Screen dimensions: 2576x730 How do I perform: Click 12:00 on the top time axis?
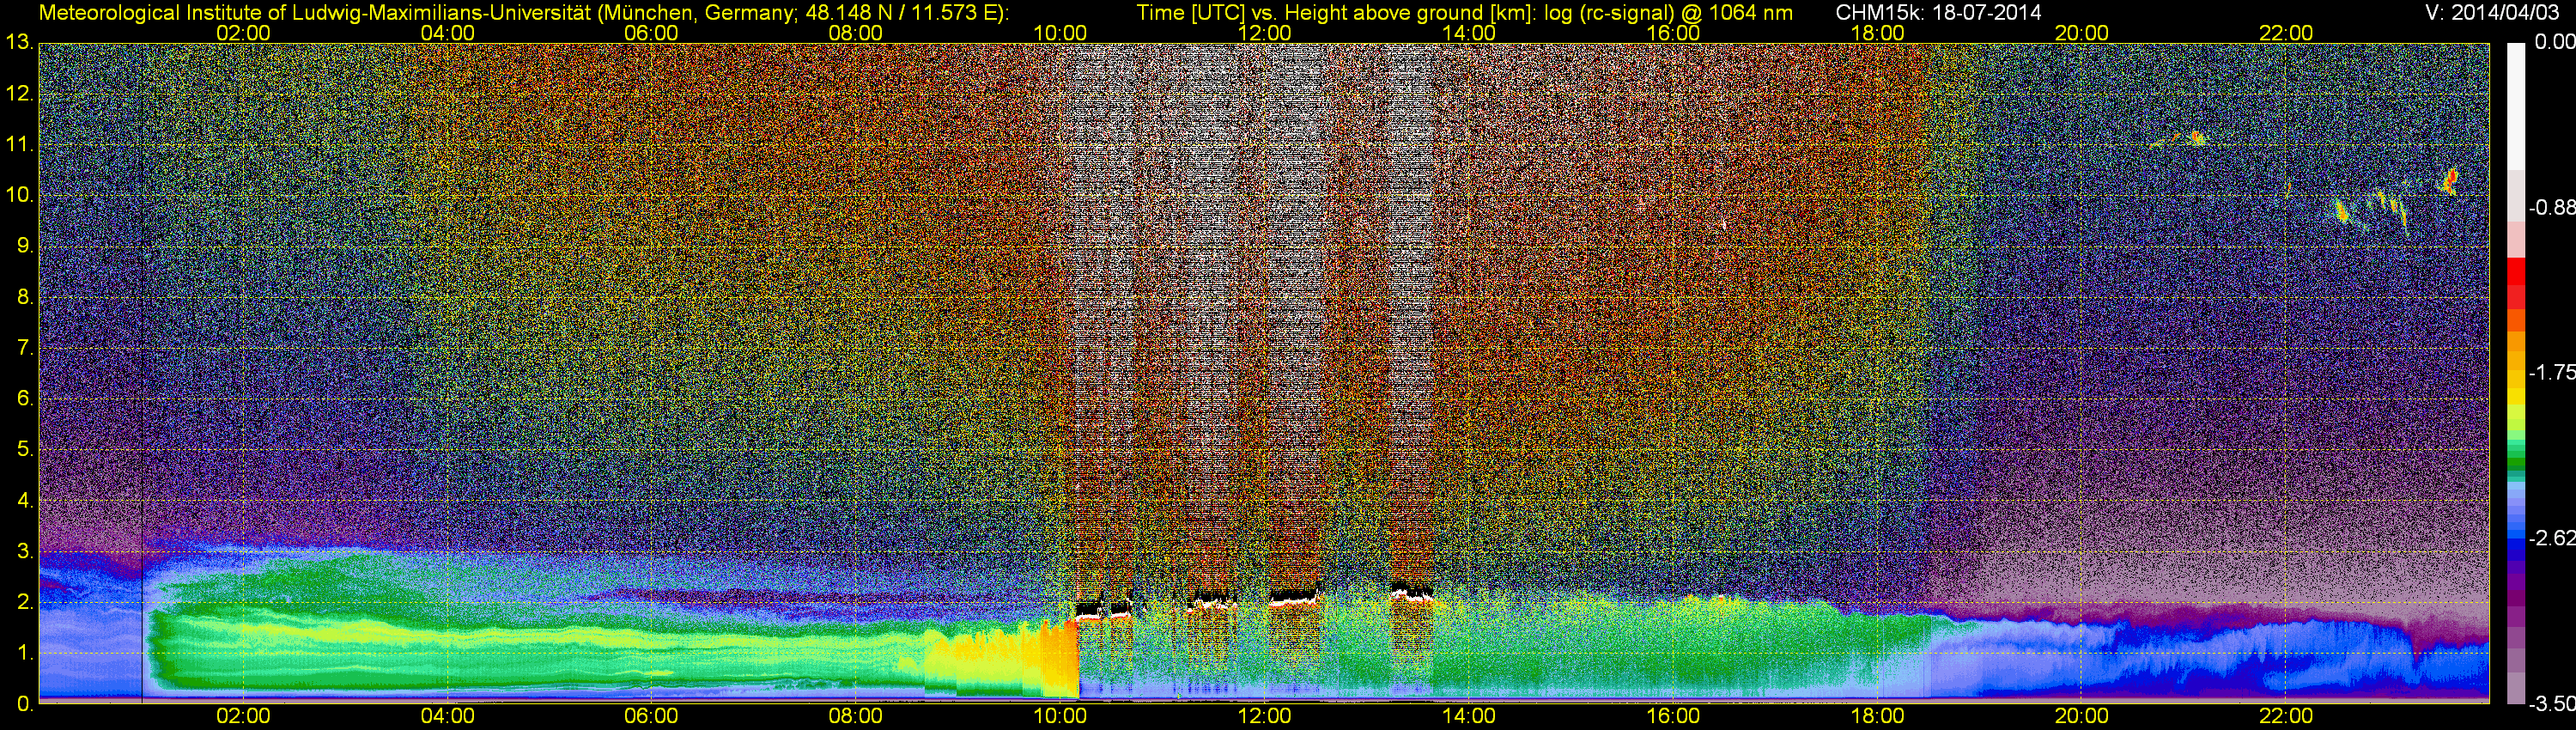(x=1264, y=33)
